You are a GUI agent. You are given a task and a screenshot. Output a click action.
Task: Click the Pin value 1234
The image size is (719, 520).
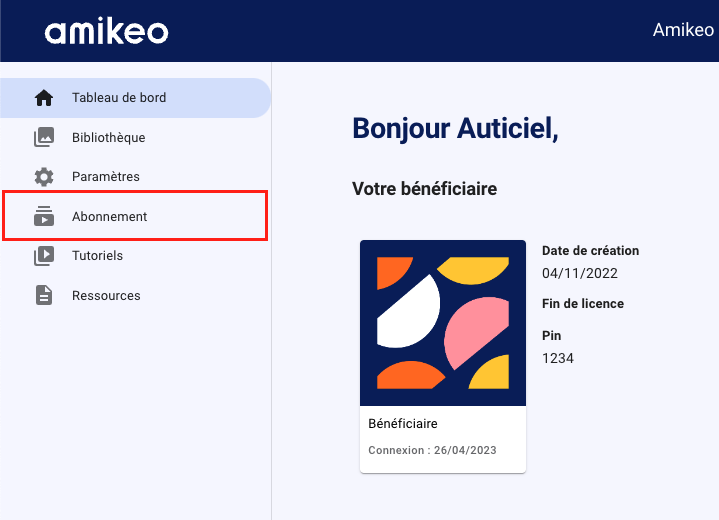point(558,358)
